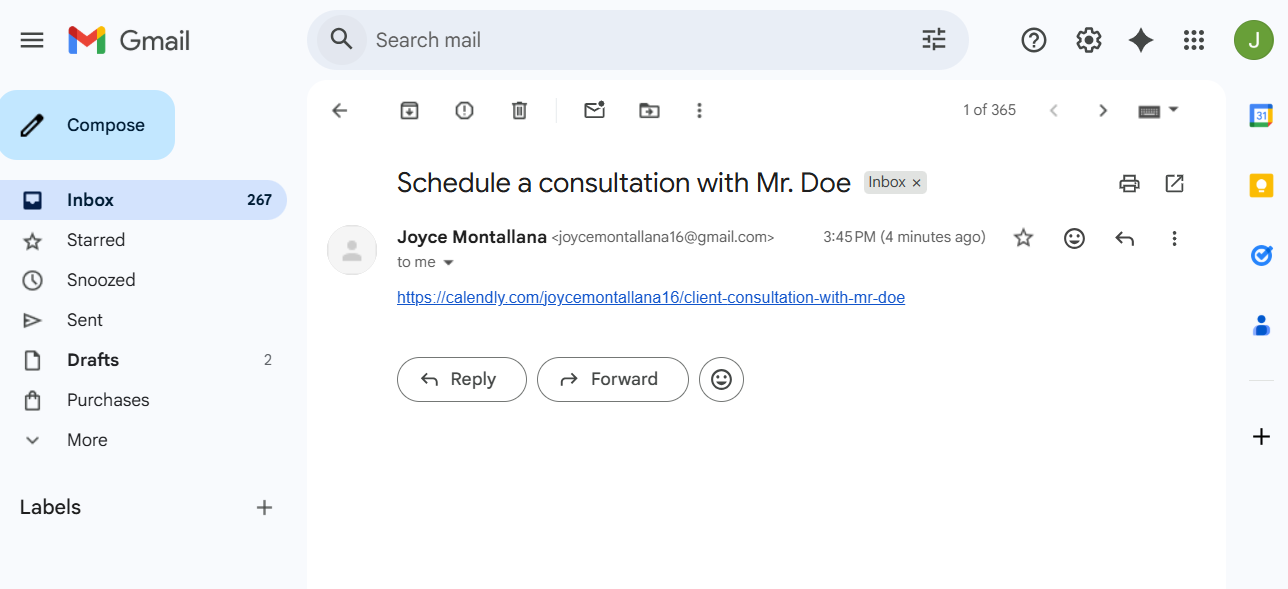Click the Forward button
The width and height of the screenshot is (1288, 589).
tap(612, 379)
